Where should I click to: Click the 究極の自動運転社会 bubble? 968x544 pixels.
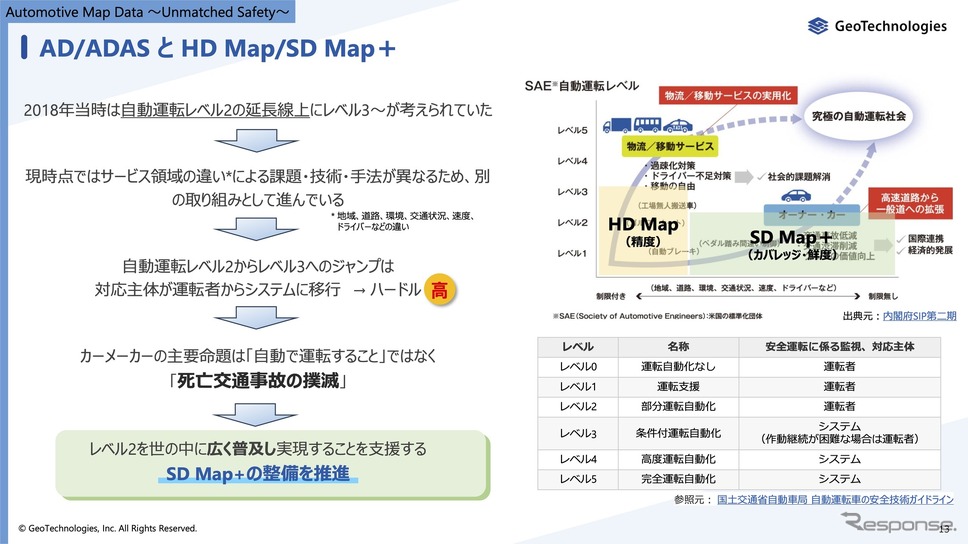pos(858,116)
